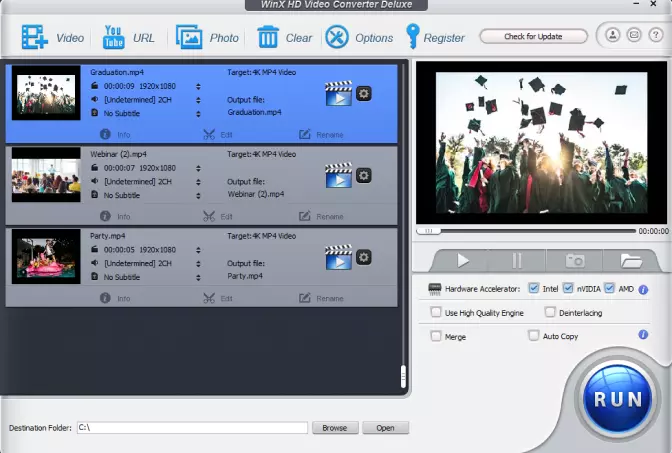Screen dimensions: 672x453
Task: Open the help question mark icon
Action: [656, 35]
